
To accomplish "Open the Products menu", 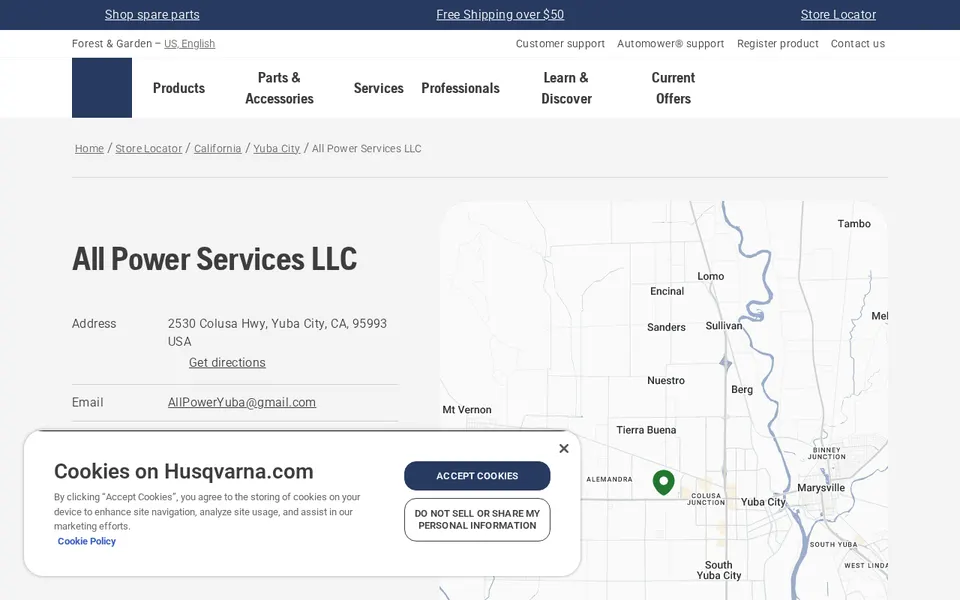I will click(x=179, y=88).
